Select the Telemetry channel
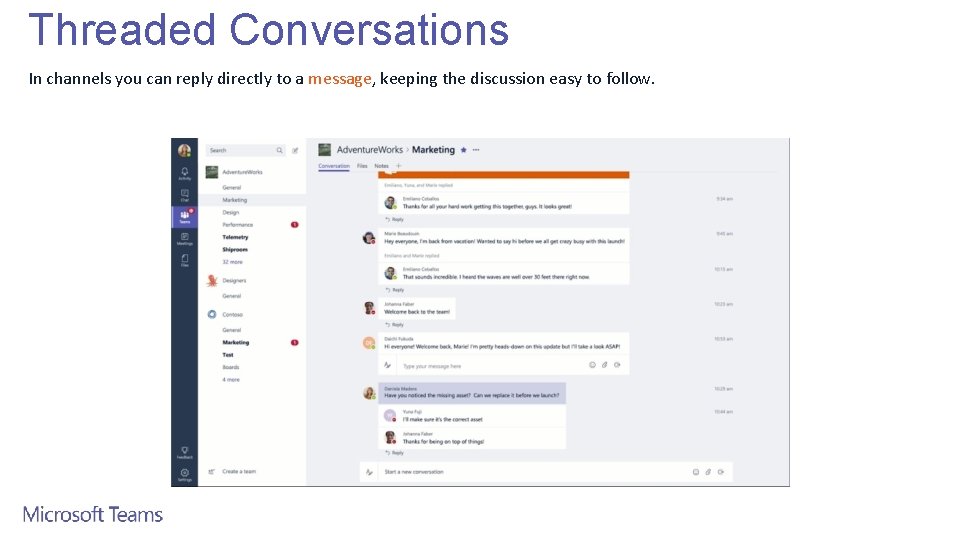 point(235,237)
